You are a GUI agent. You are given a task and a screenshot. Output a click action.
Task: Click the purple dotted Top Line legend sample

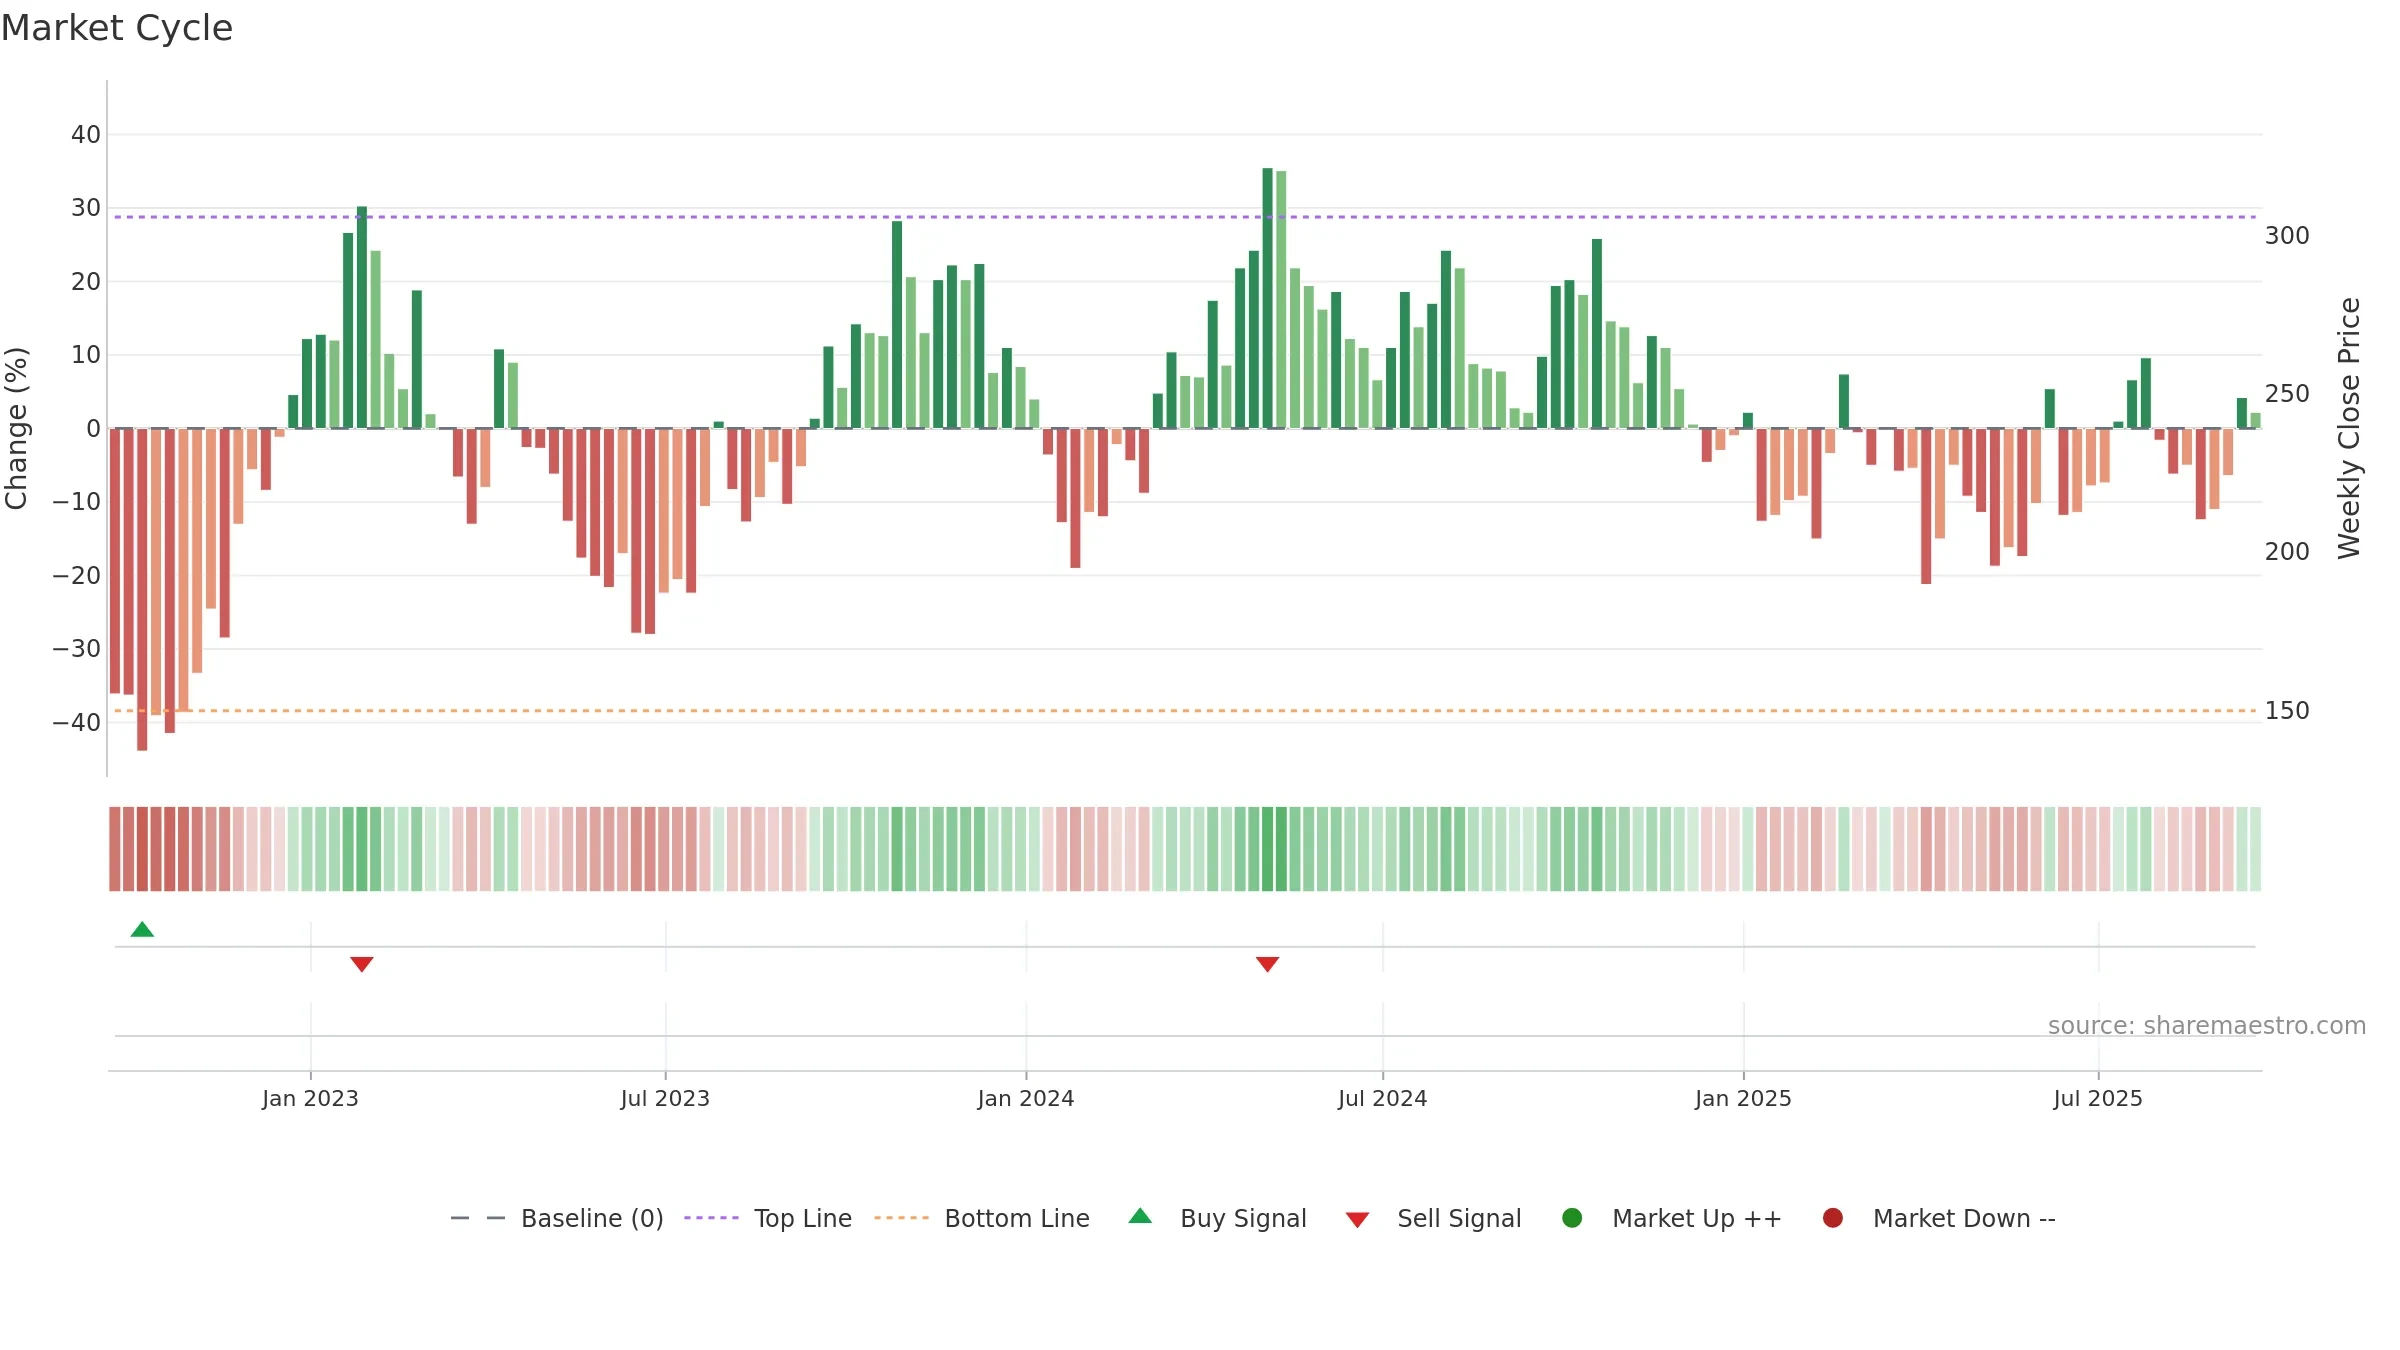point(711,1218)
